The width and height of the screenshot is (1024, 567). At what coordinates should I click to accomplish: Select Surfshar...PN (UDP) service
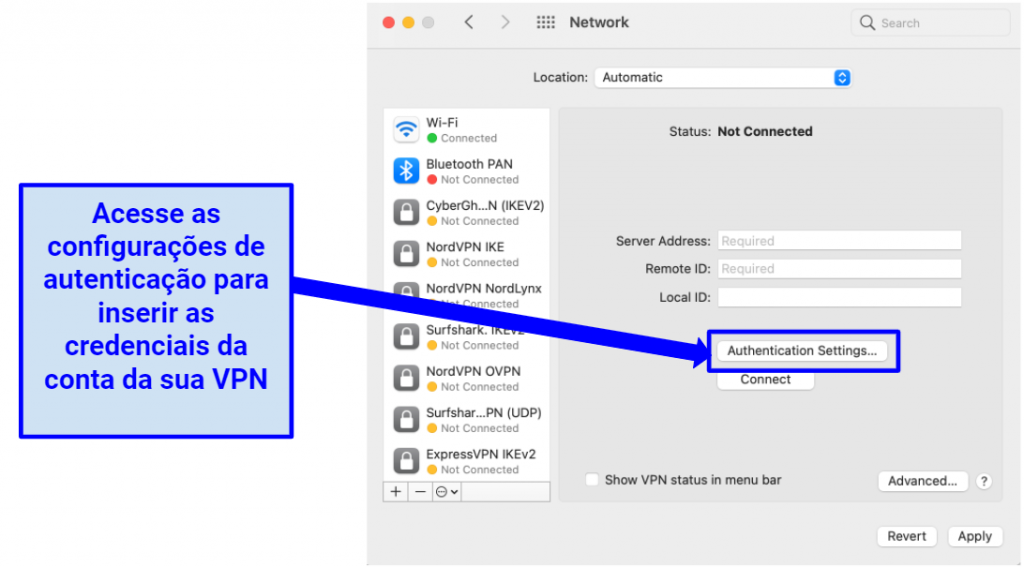483,413
